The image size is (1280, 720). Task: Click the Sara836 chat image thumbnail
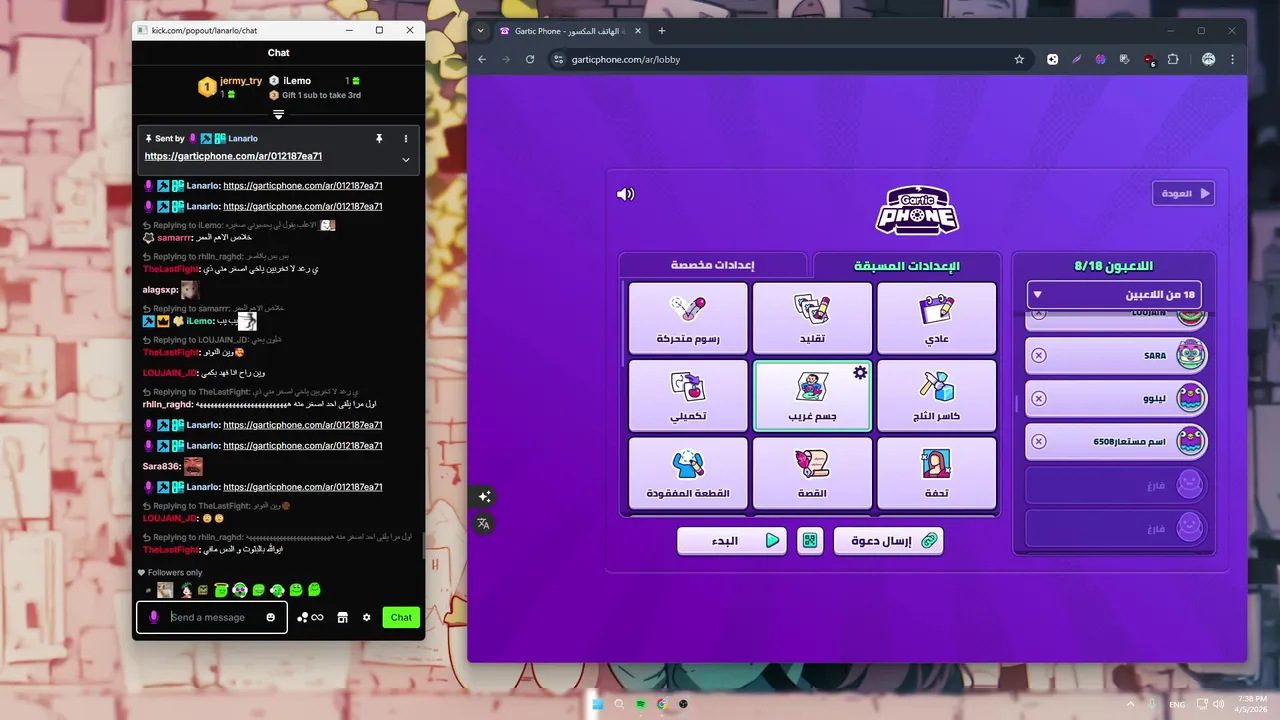[193, 466]
